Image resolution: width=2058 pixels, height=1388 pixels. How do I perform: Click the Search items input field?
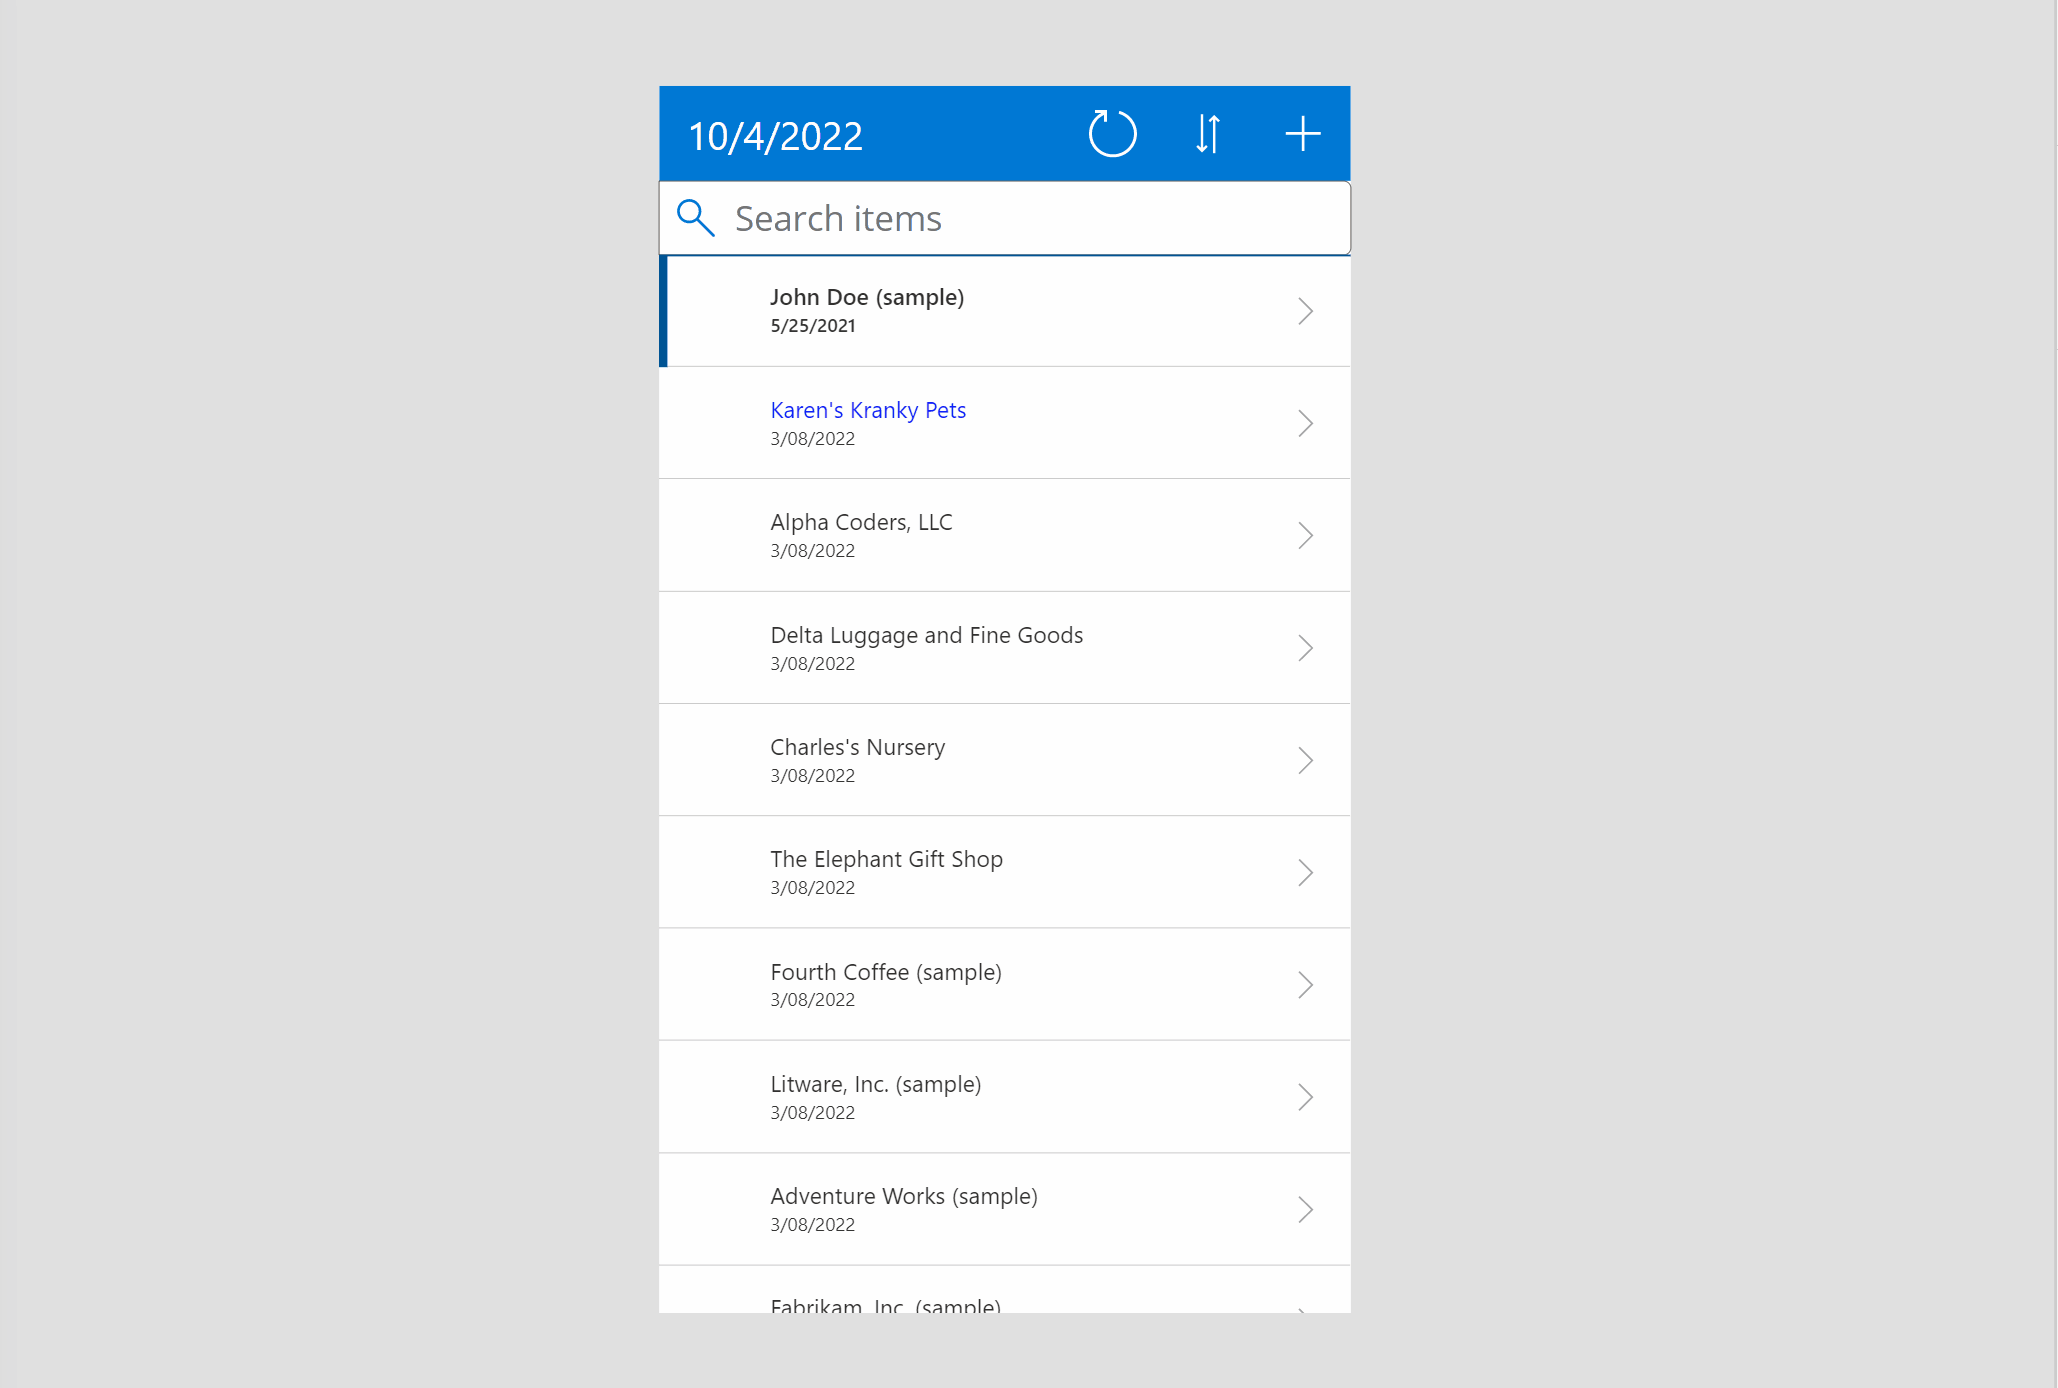1003,217
